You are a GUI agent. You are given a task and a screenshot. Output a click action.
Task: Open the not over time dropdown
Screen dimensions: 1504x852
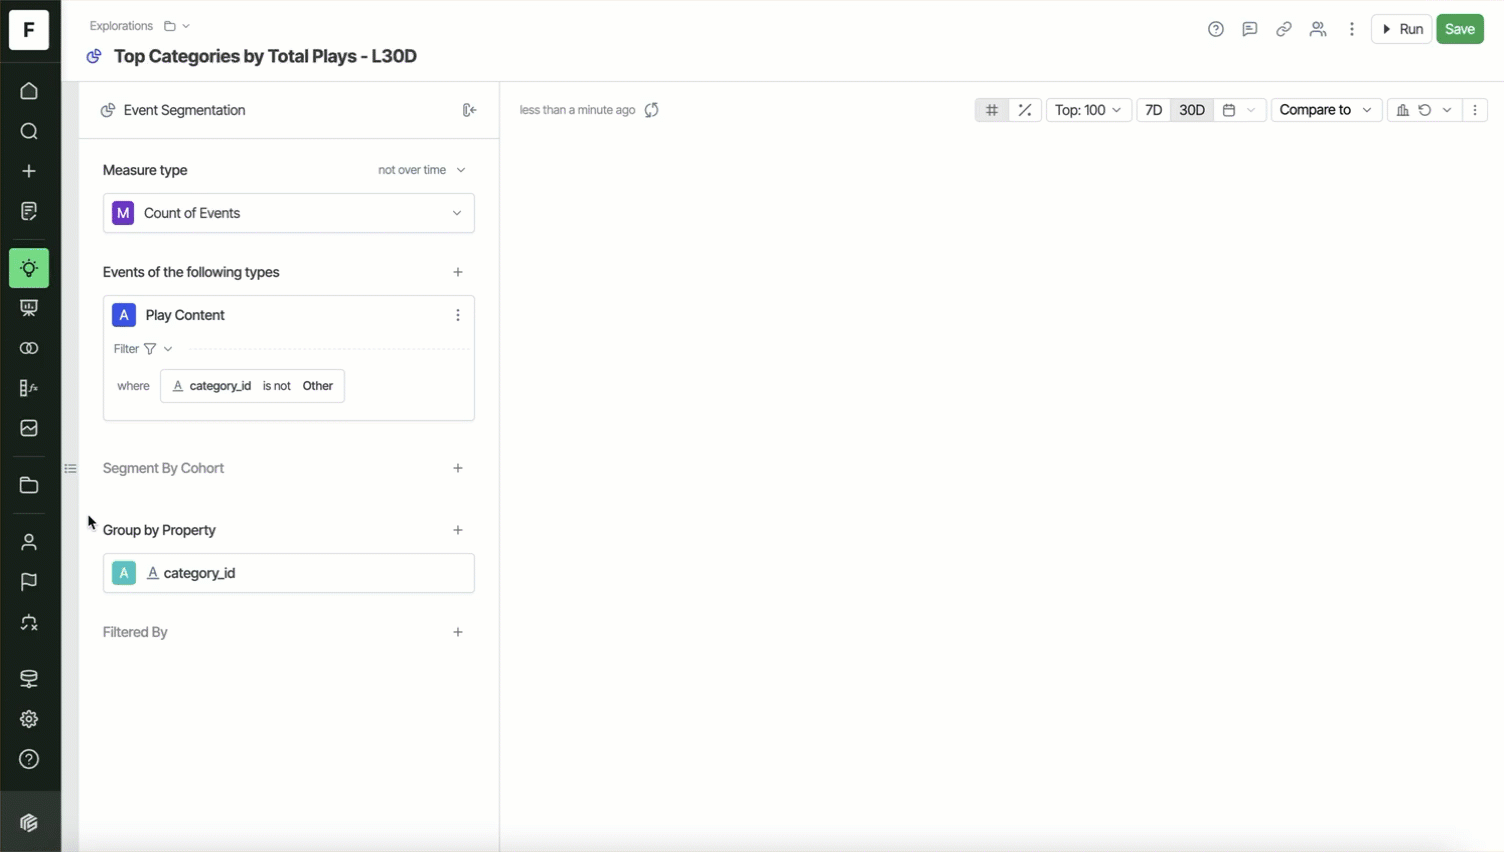click(422, 170)
